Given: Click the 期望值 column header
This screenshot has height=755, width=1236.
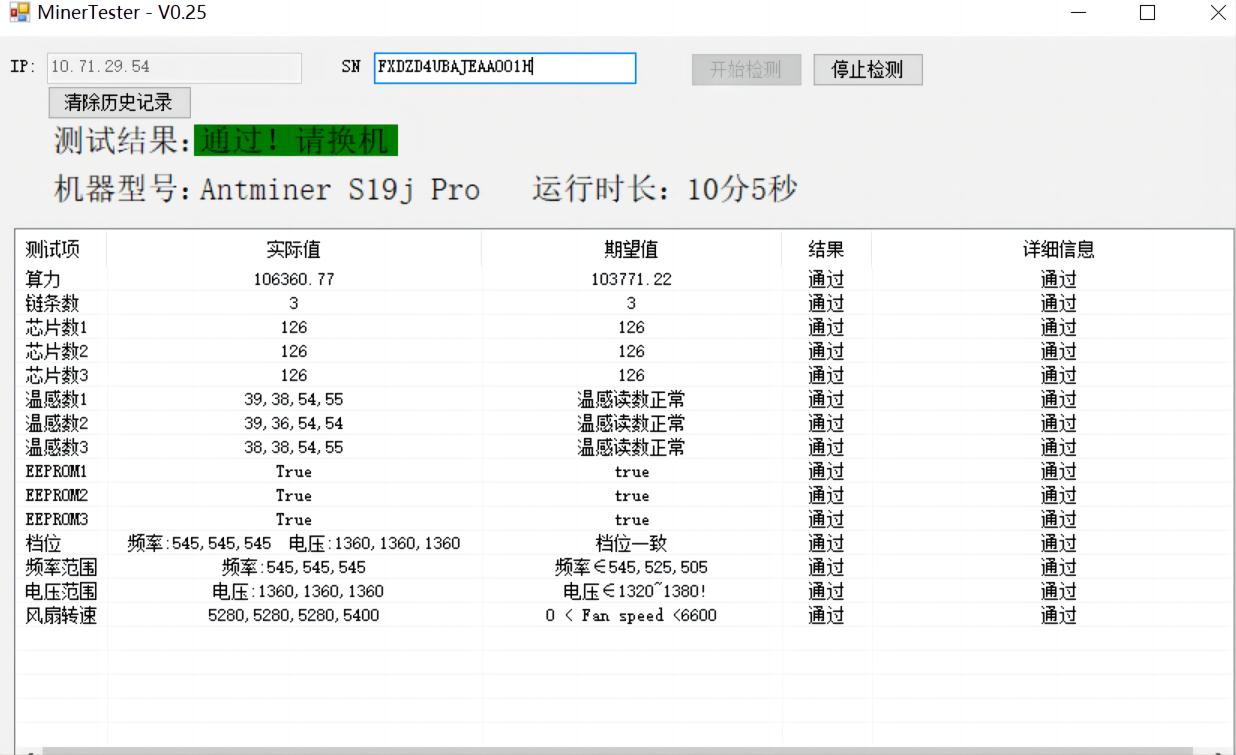Looking at the screenshot, I should click(631, 249).
